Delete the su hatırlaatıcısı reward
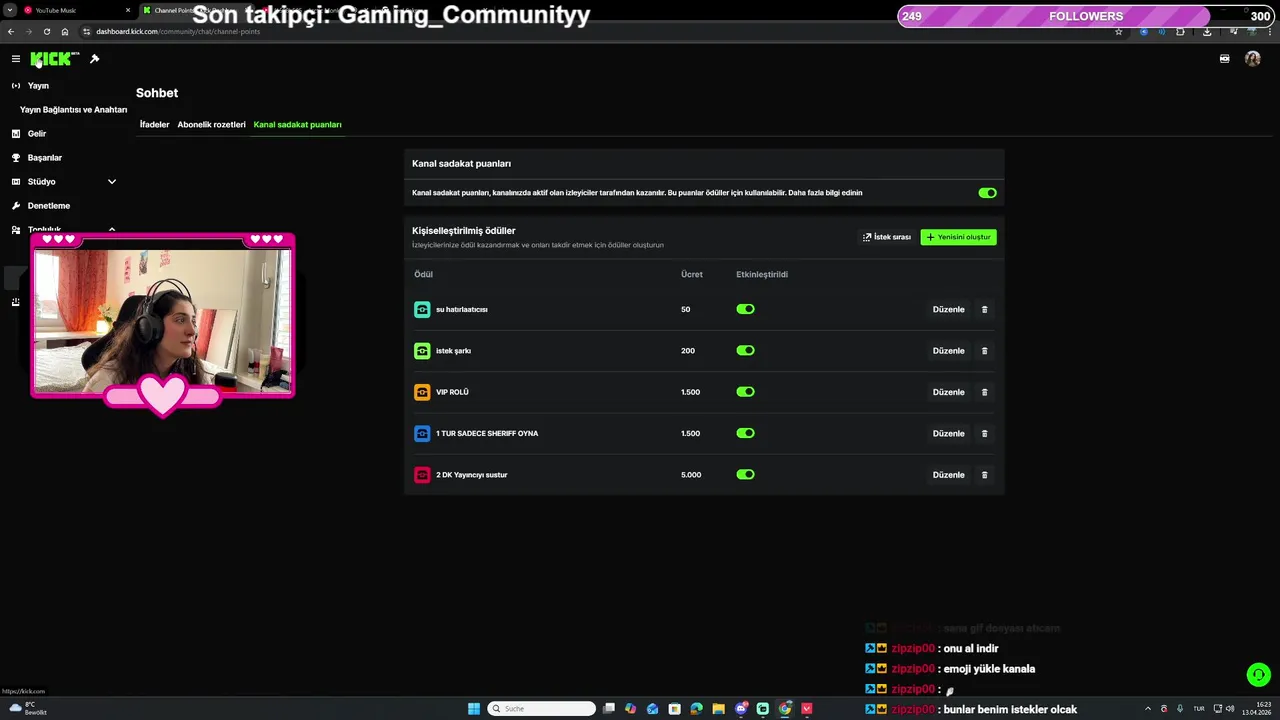 pos(984,310)
